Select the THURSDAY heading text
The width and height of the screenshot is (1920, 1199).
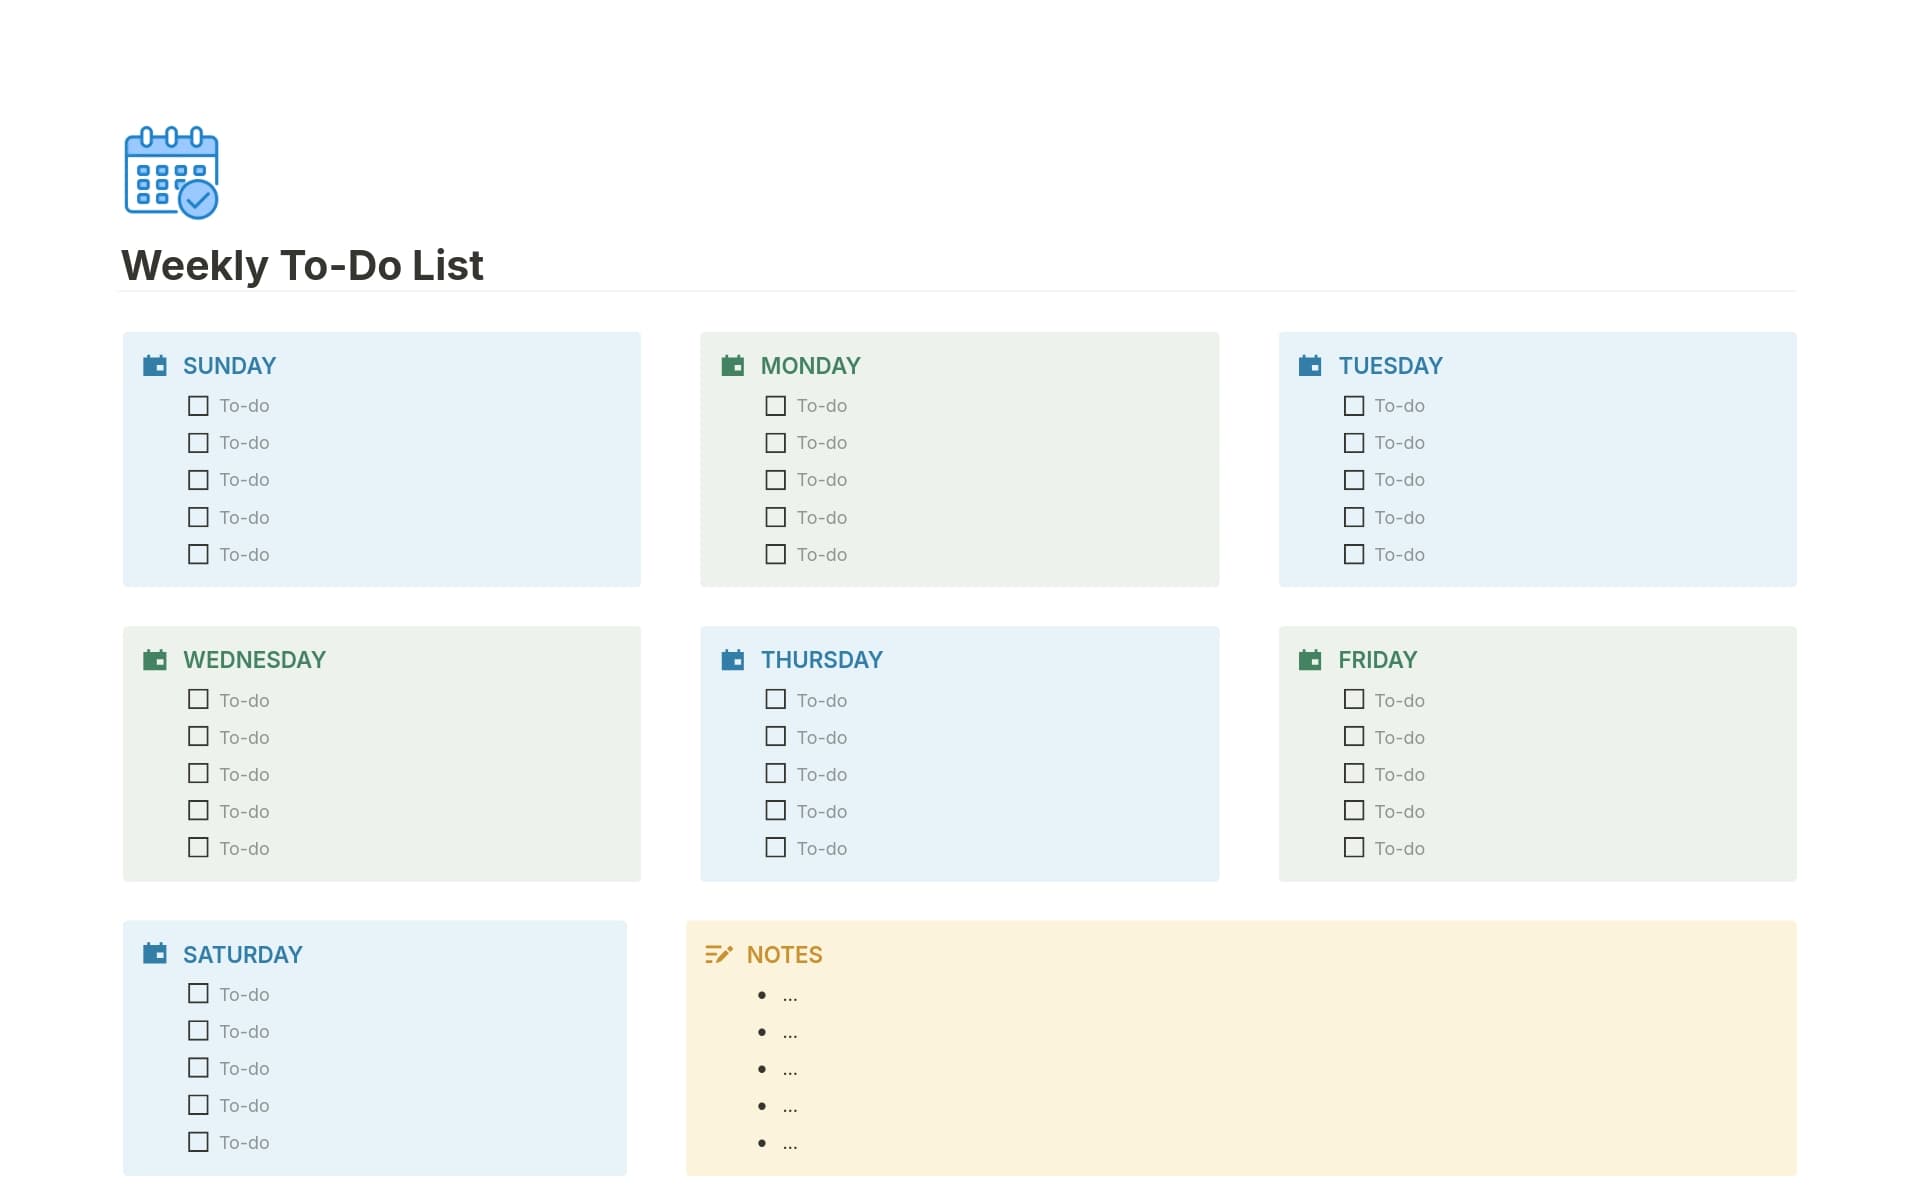tap(822, 660)
